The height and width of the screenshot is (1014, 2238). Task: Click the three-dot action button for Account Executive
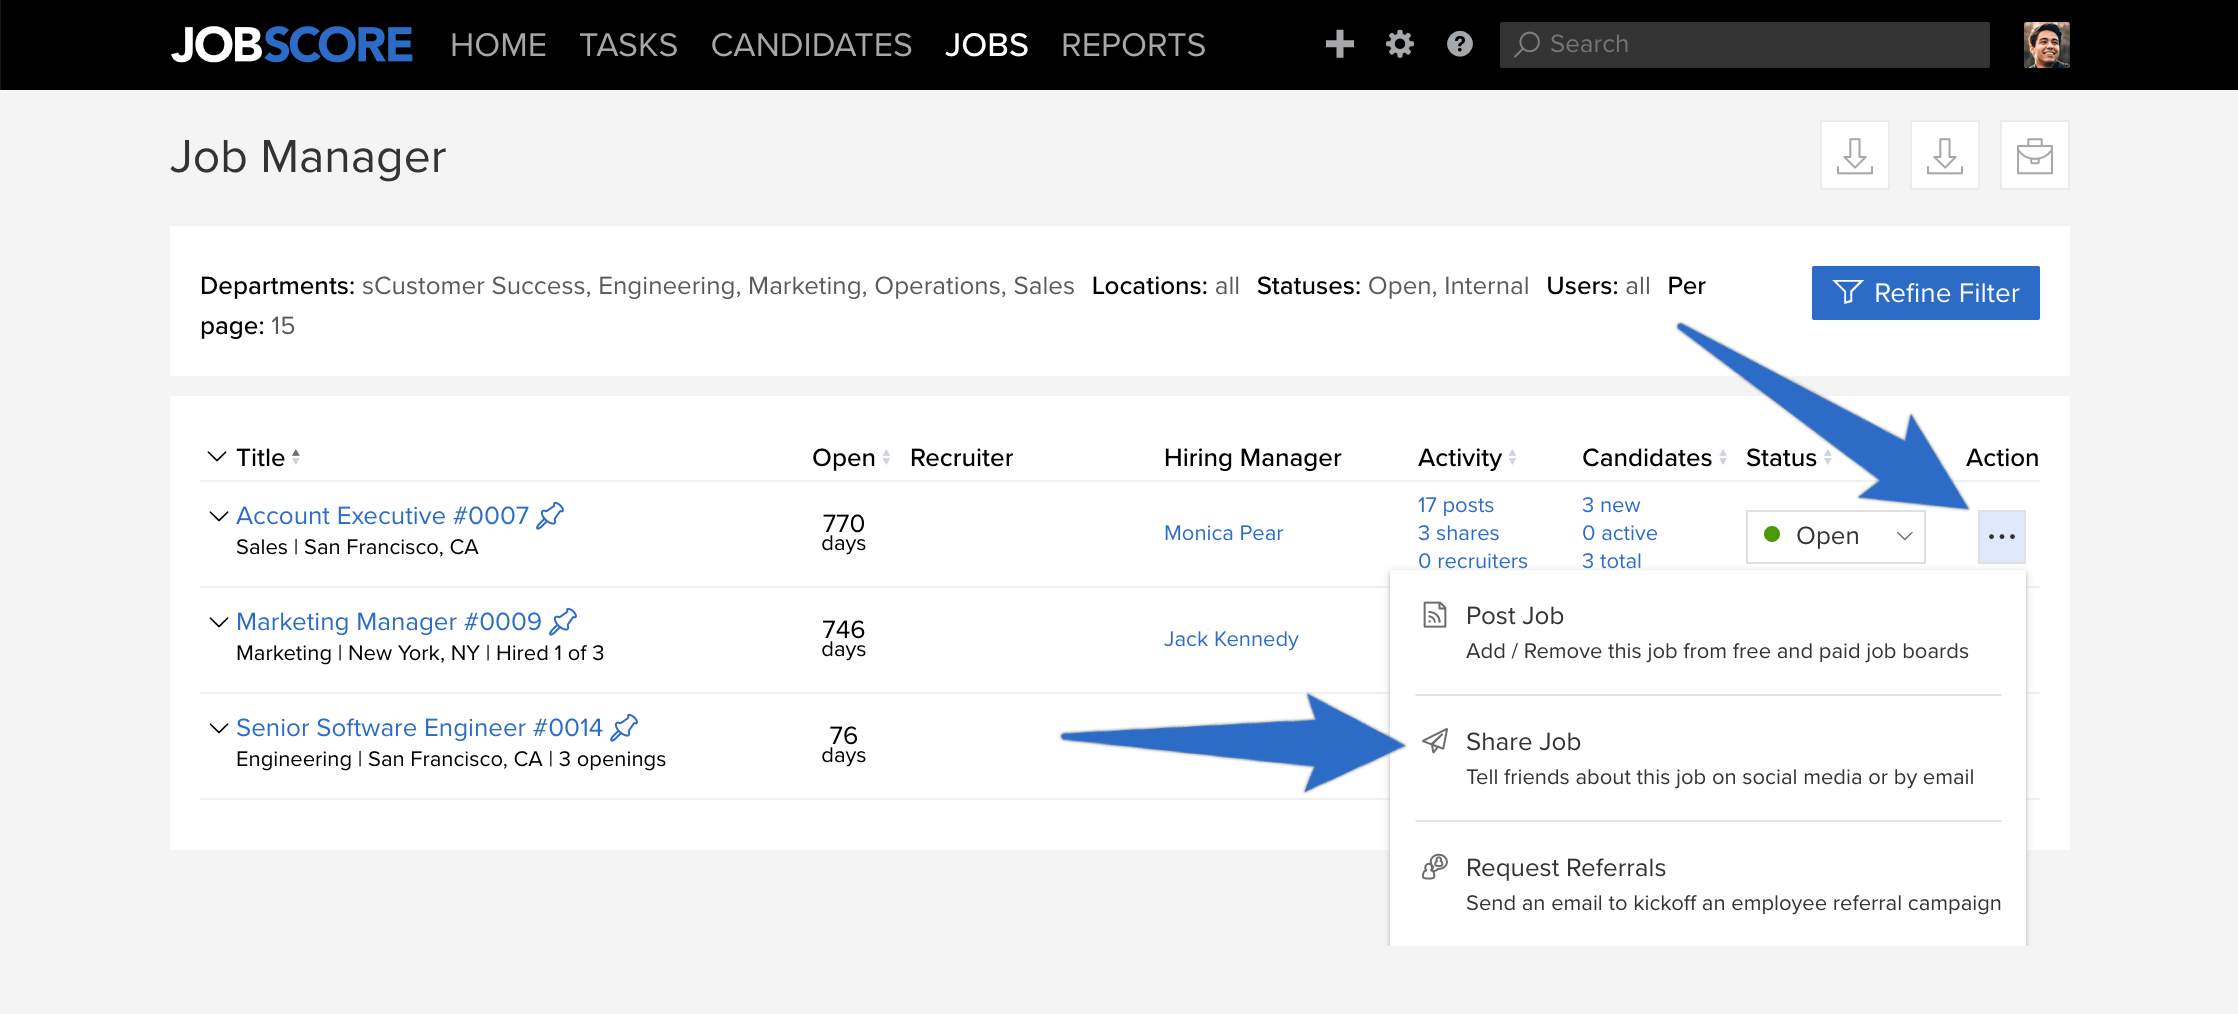[2001, 537]
